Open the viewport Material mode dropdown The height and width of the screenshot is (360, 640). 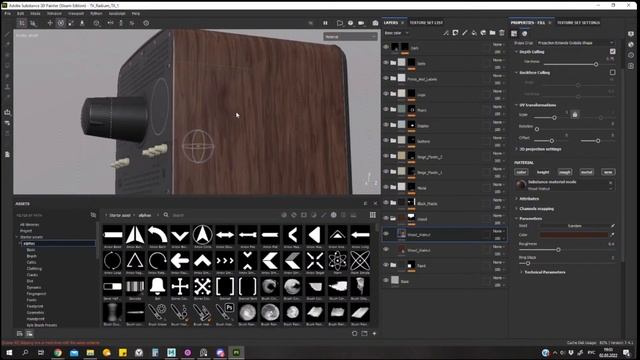tap(350, 37)
